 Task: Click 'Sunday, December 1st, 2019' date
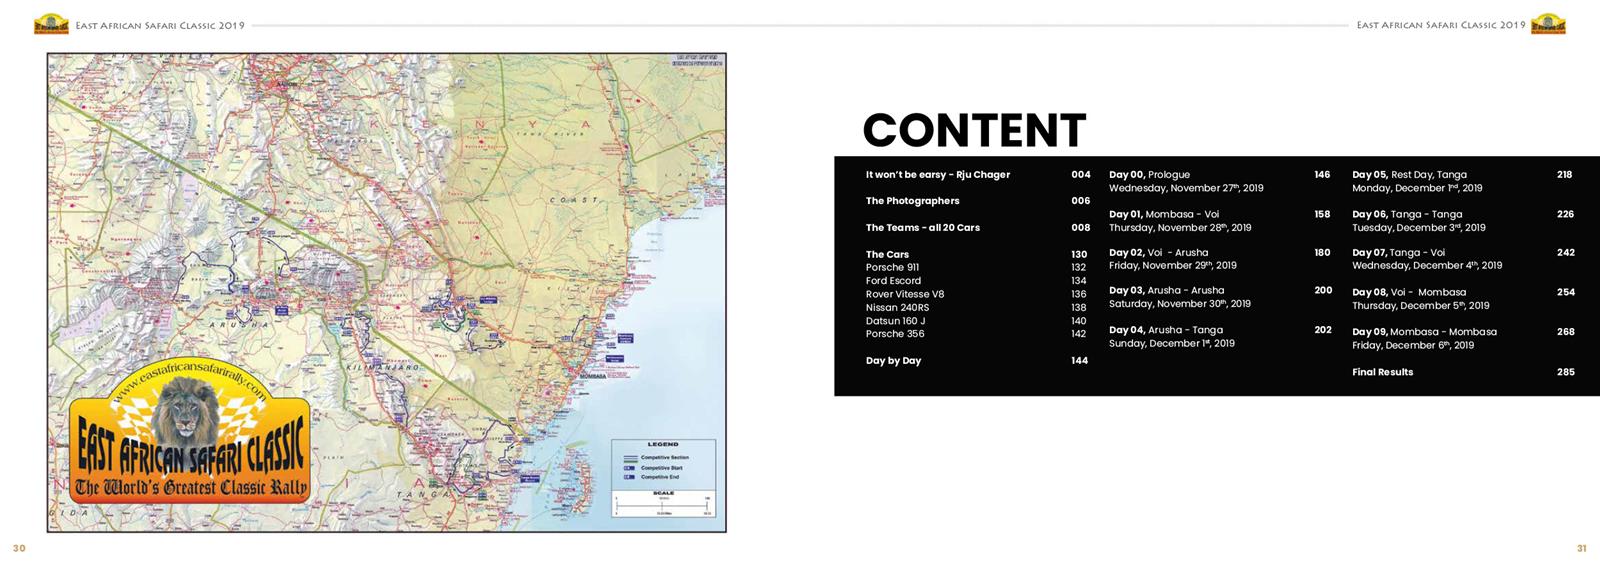[1172, 344]
